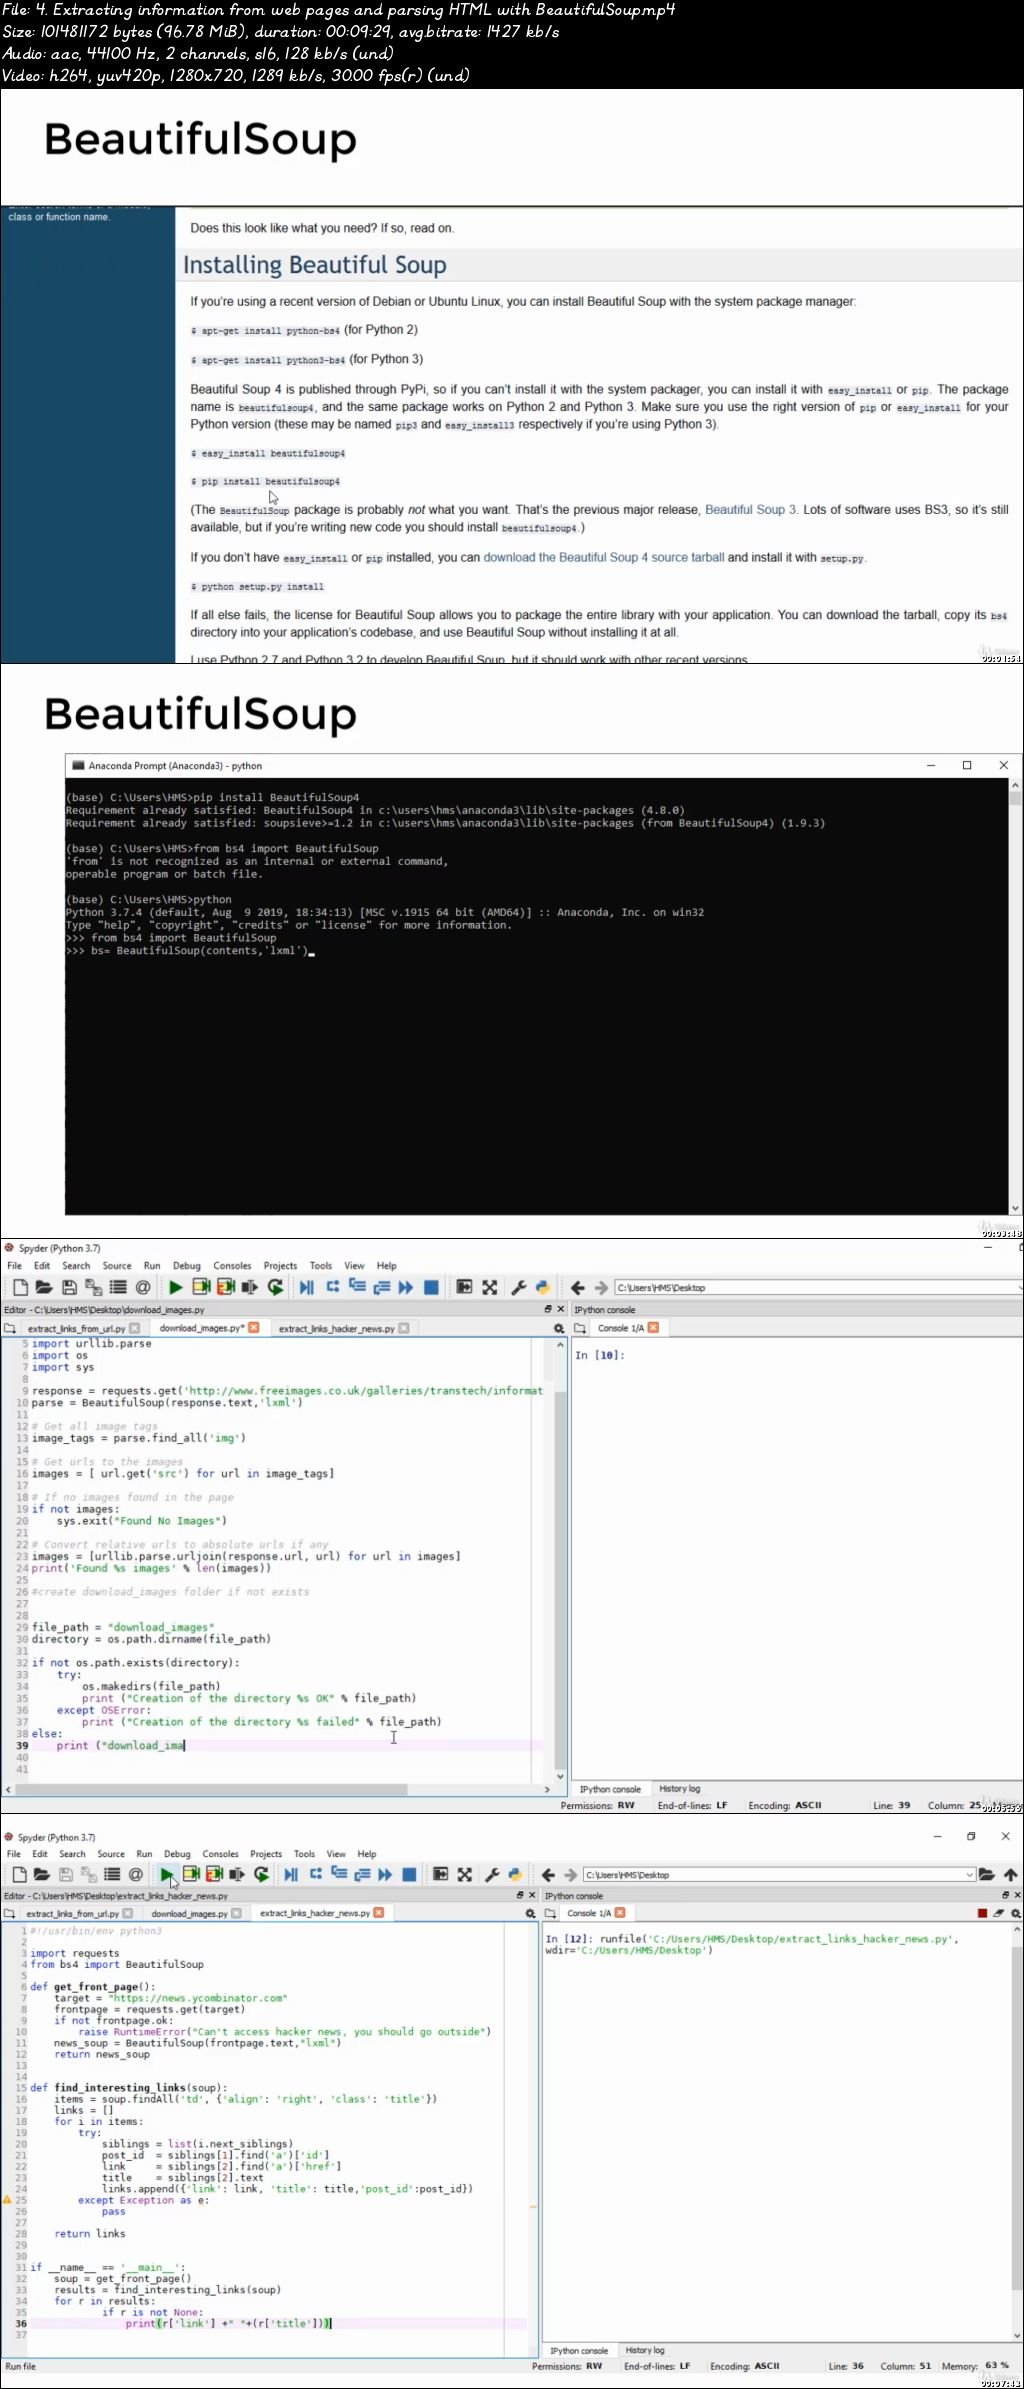Click the warning marker at line 25
This screenshot has height=2389, width=1024.
click(x=7, y=2200)
